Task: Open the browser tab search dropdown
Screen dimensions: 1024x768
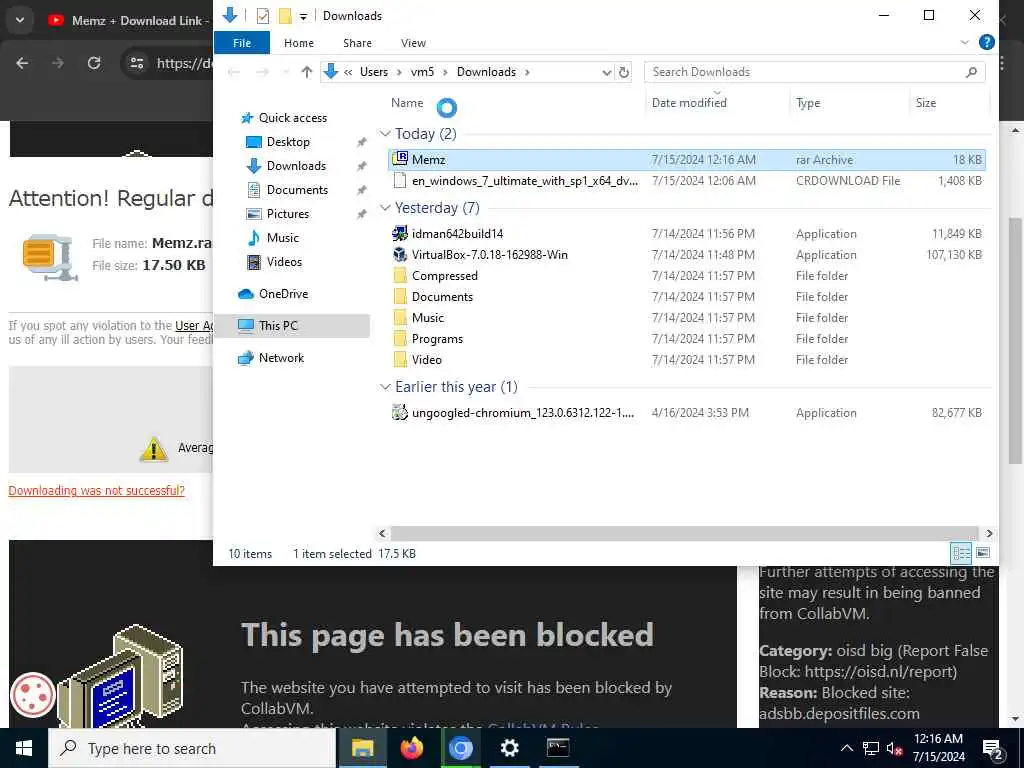Action: (x=20, y=20)
